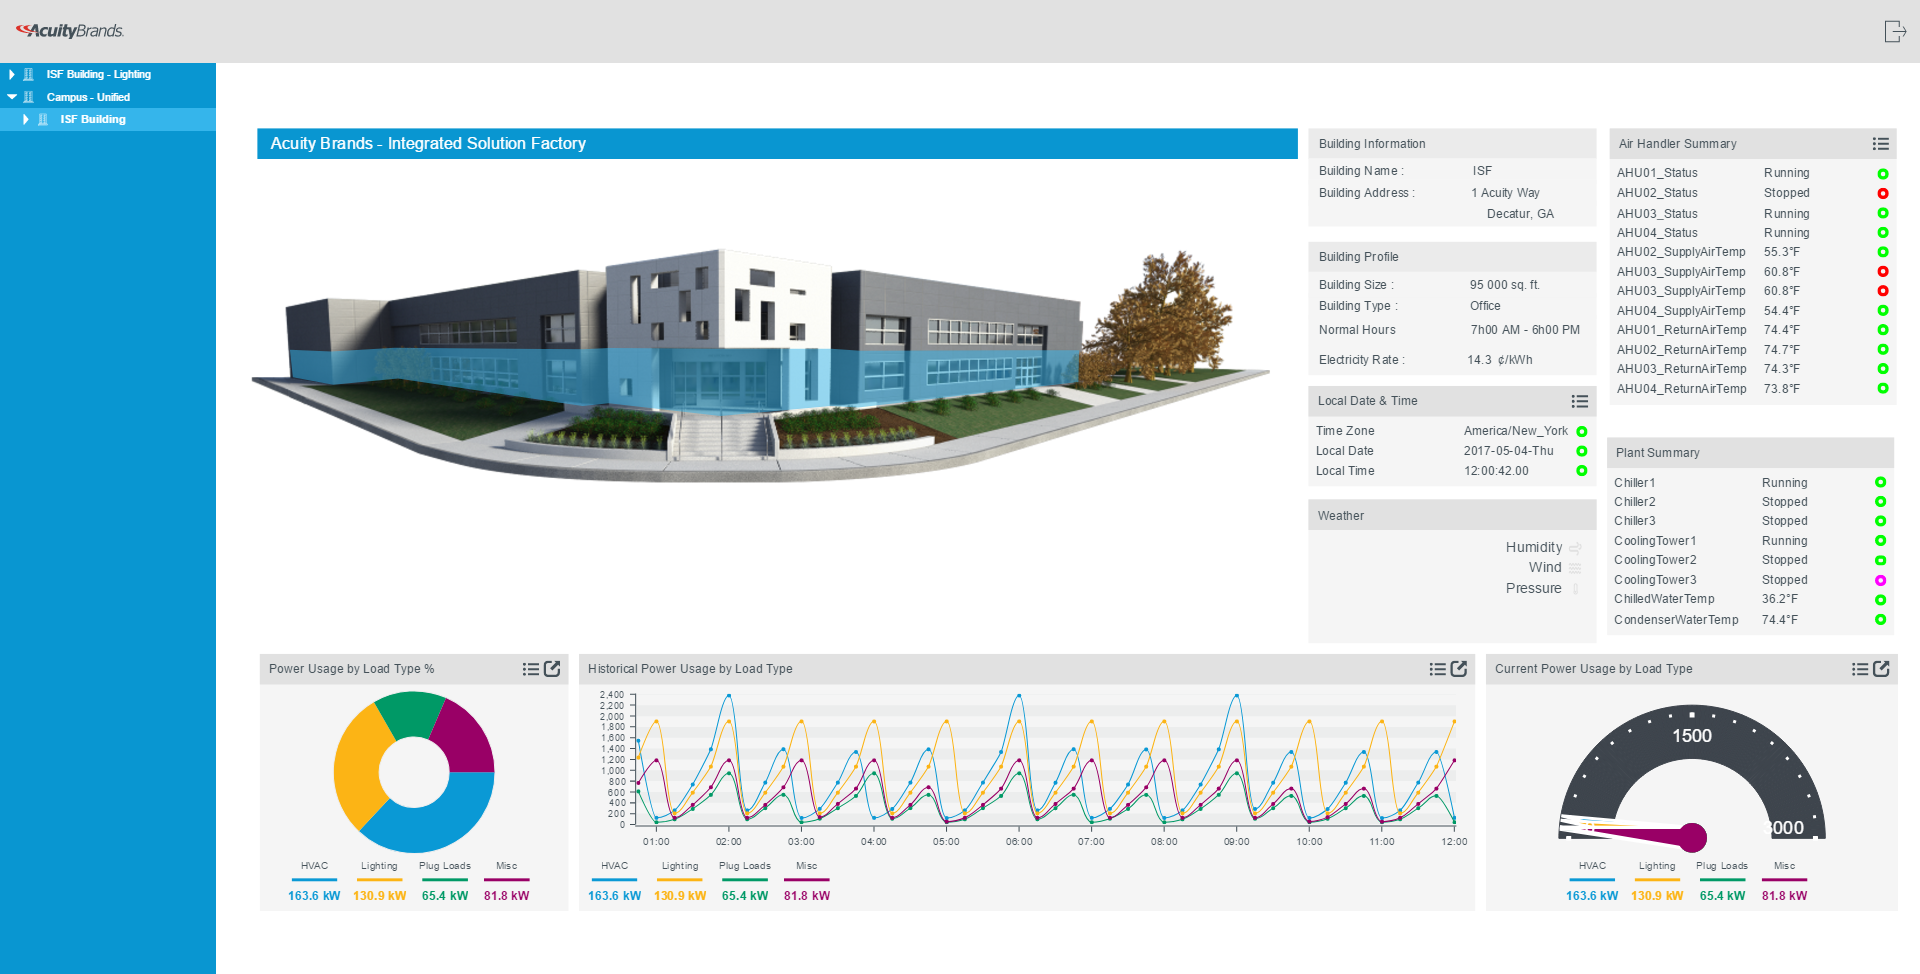Select Campus - Unified in the tree
Image resolution: width=1920 pixels, height=974 pixels.
click(x=88, y=97)
